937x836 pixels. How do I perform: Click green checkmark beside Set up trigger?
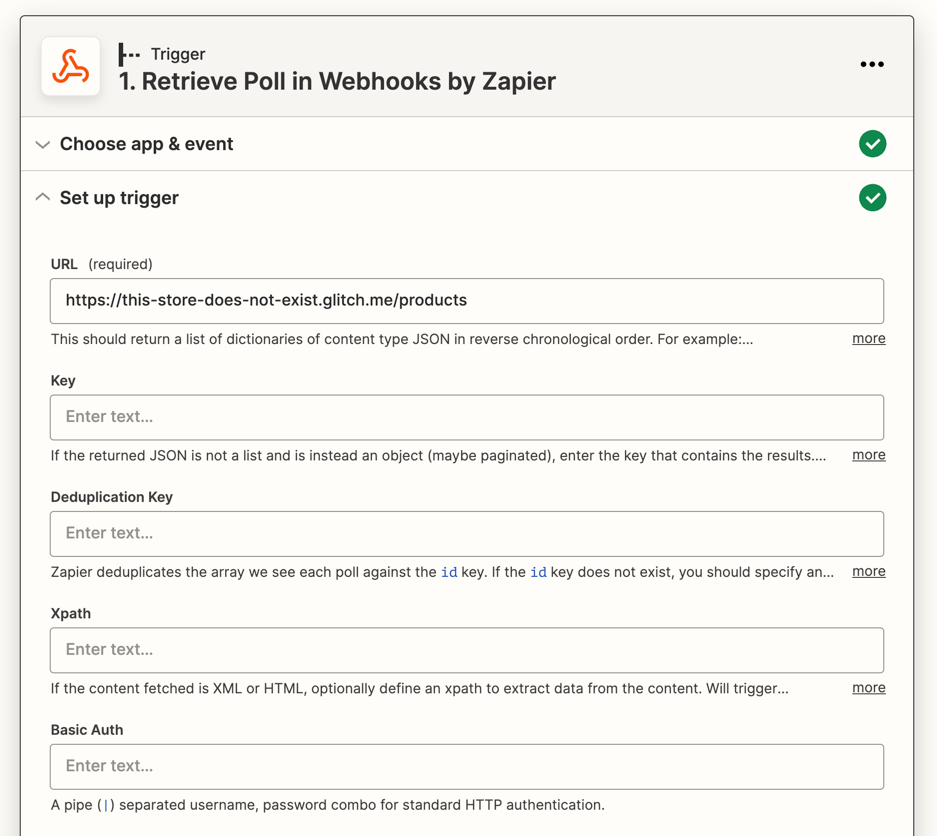872,198
